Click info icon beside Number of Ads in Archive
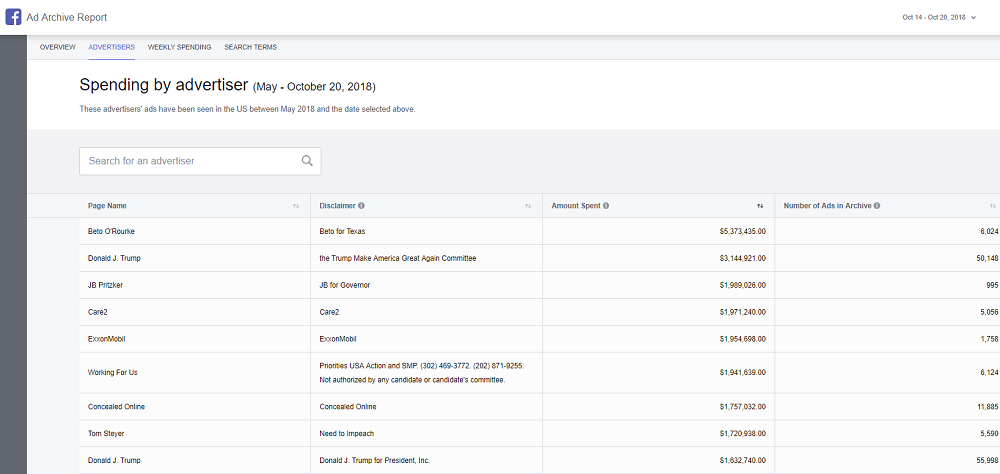The image size is (1000, 474). (877, 206)
